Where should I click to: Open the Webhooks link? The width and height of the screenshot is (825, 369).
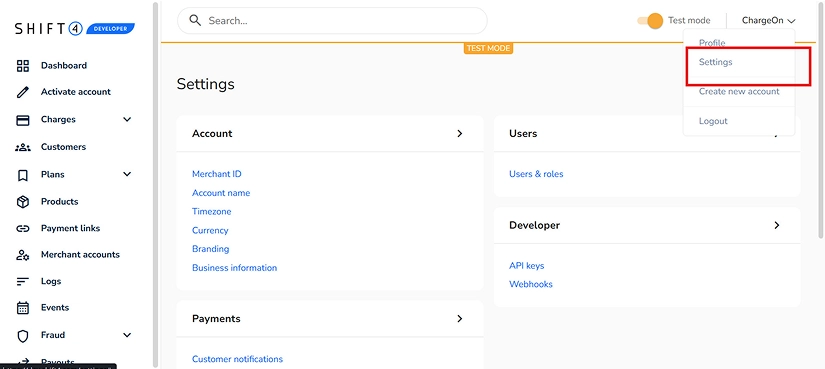click(531, 284)
